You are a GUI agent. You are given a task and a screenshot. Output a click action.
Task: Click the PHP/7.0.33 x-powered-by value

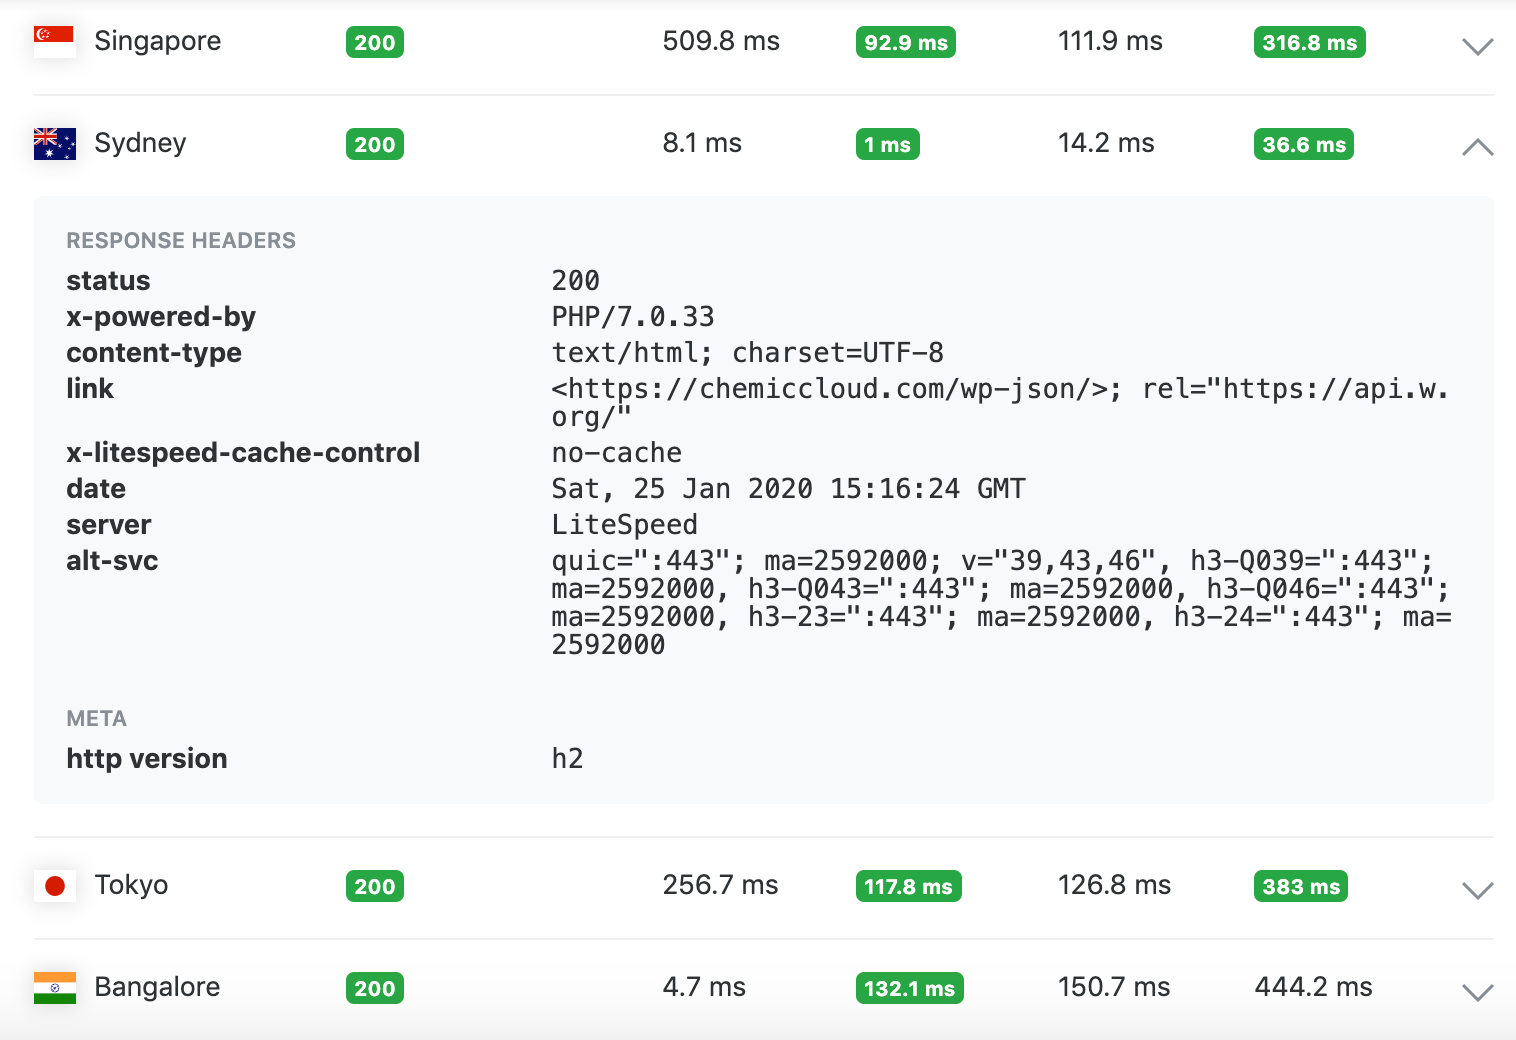[633, 317]
